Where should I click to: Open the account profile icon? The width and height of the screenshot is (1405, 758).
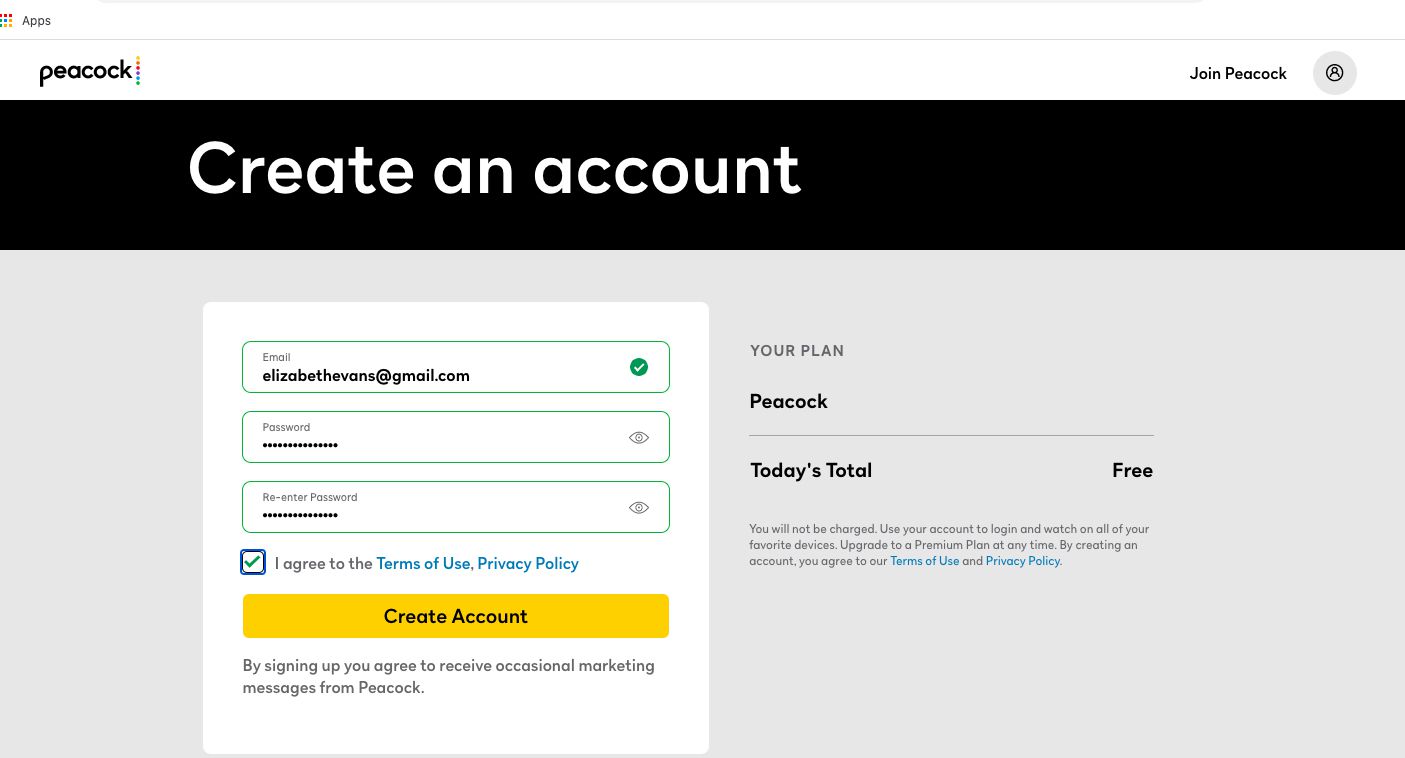tap(1334, 73)
